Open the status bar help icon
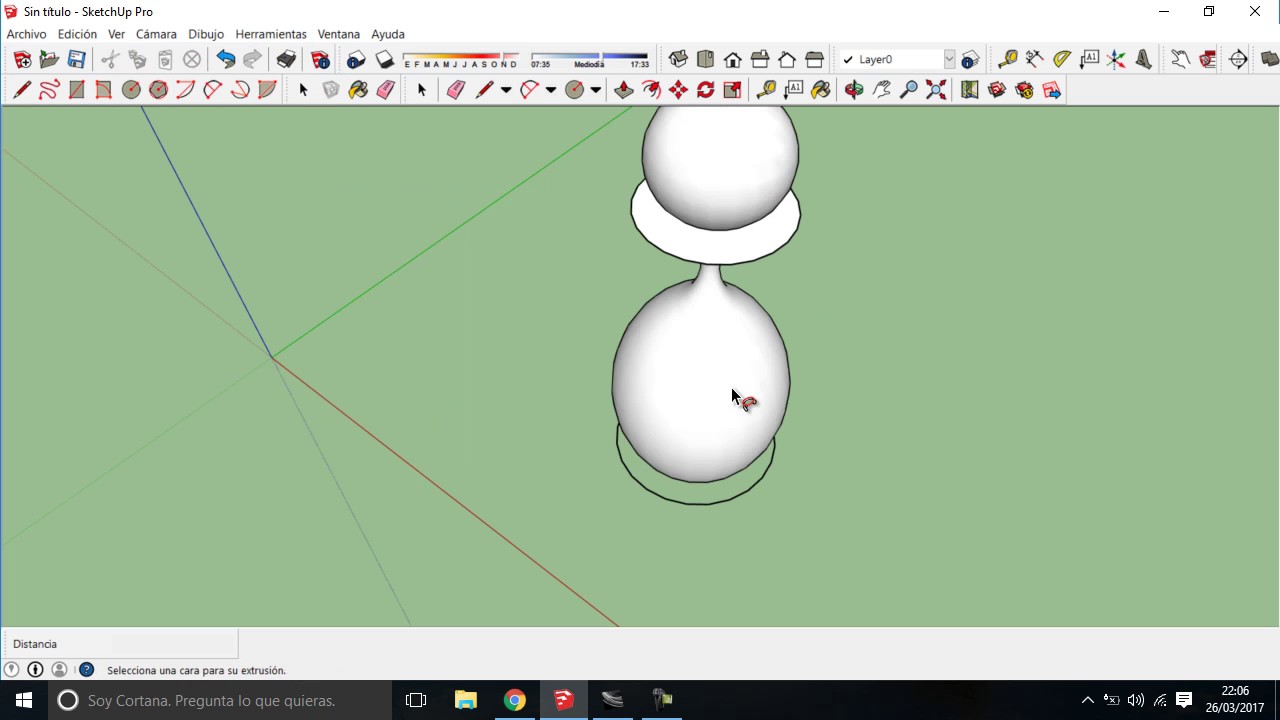This screenshot has width=1280, height=720. click(86, 670)
